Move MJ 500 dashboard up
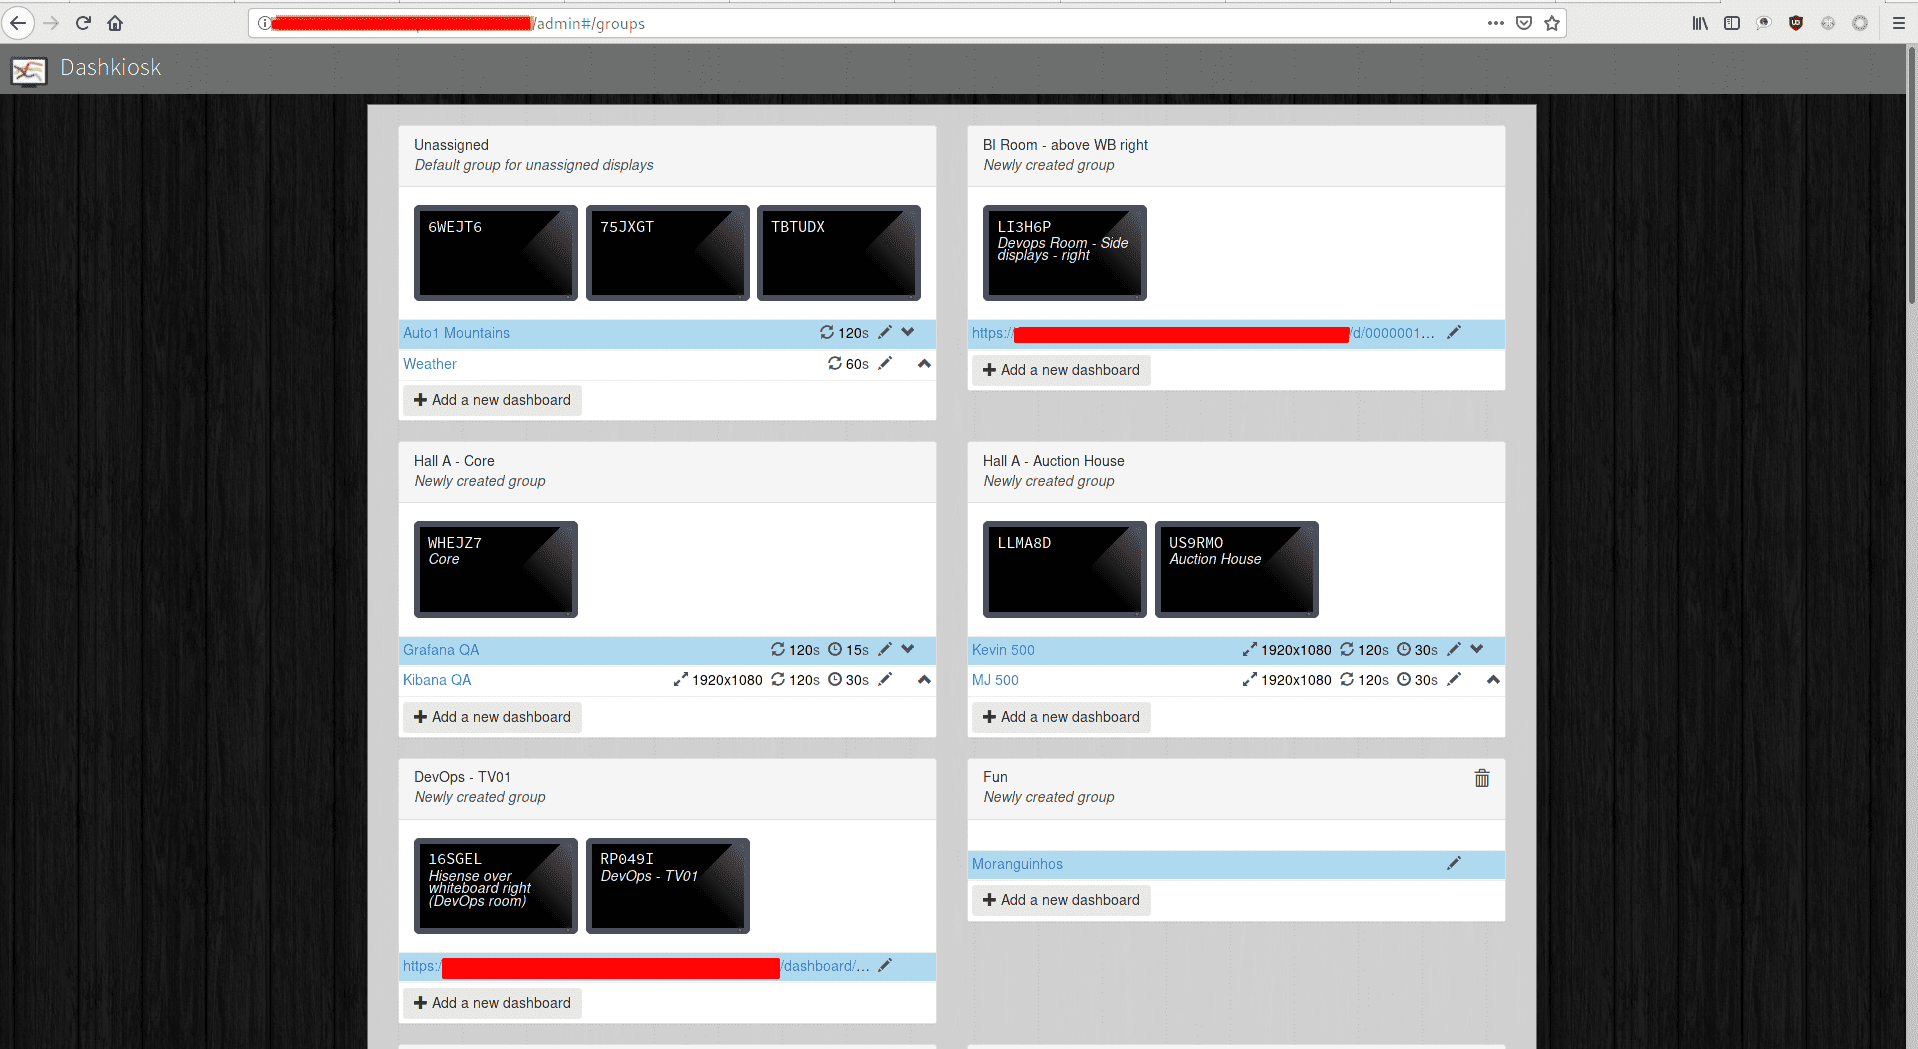Viewport: 1918px width, 1049px height. tap(1493, 680)
